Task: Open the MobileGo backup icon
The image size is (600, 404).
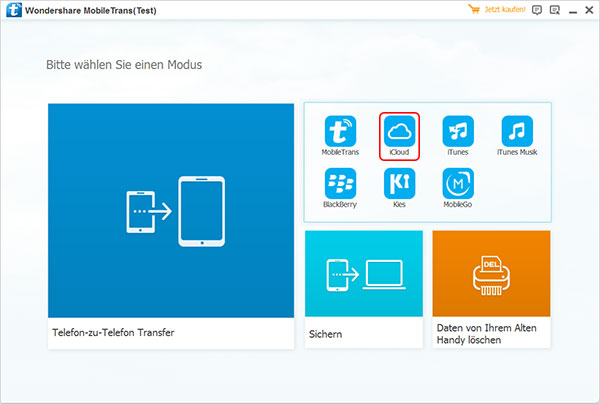Action: coord(458,184)
